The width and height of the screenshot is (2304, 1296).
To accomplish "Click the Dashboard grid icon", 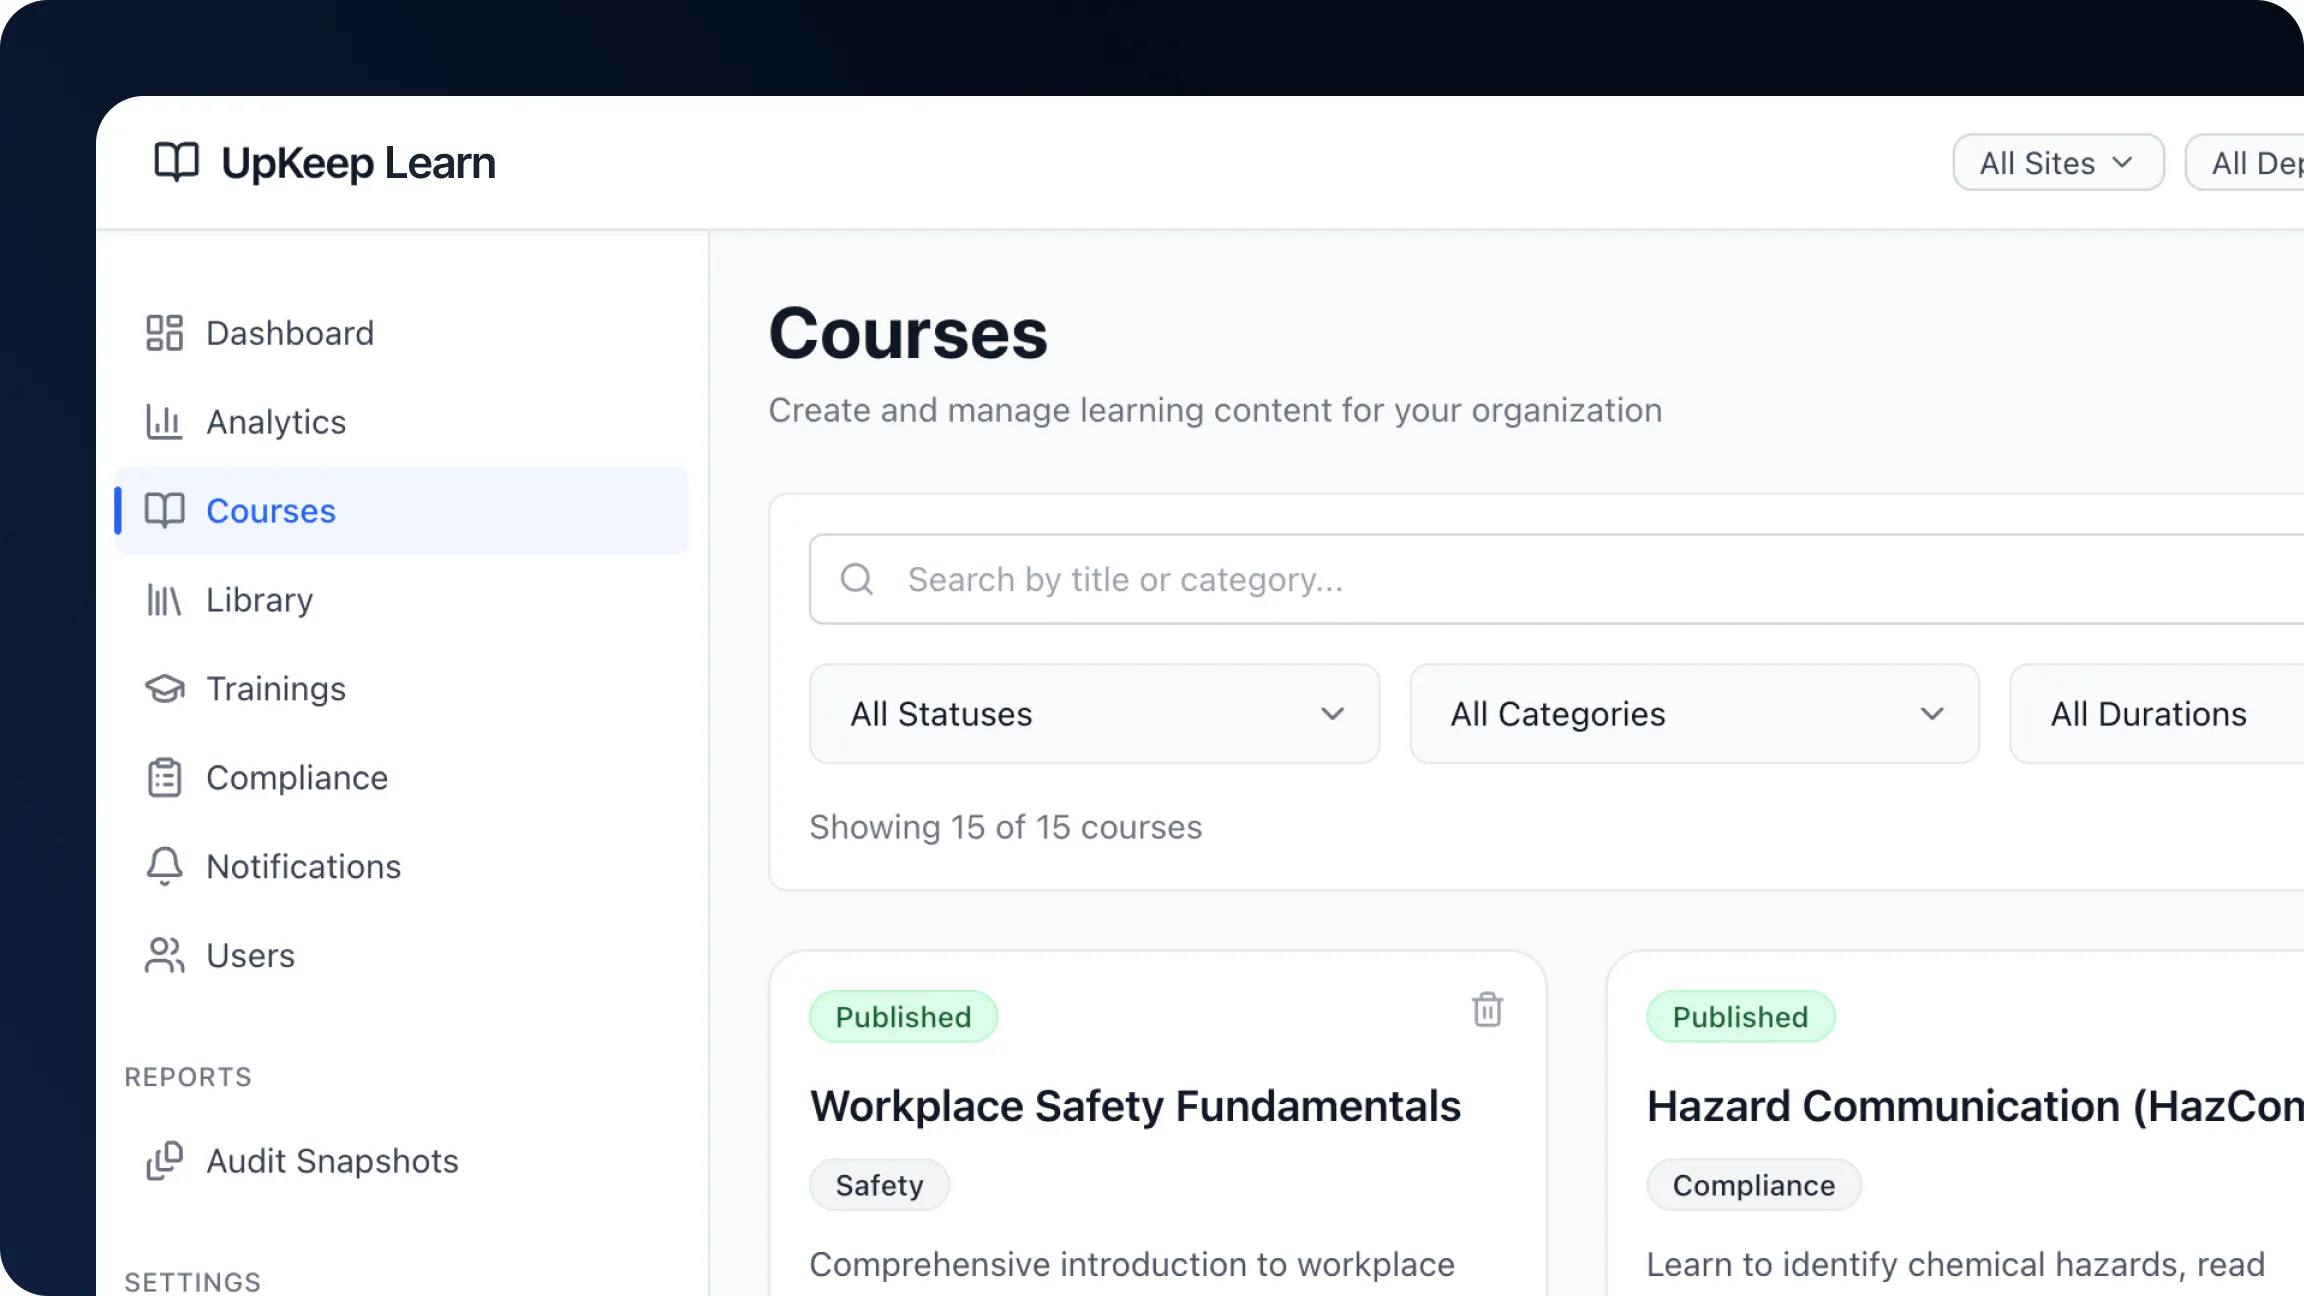I will 164,333.
